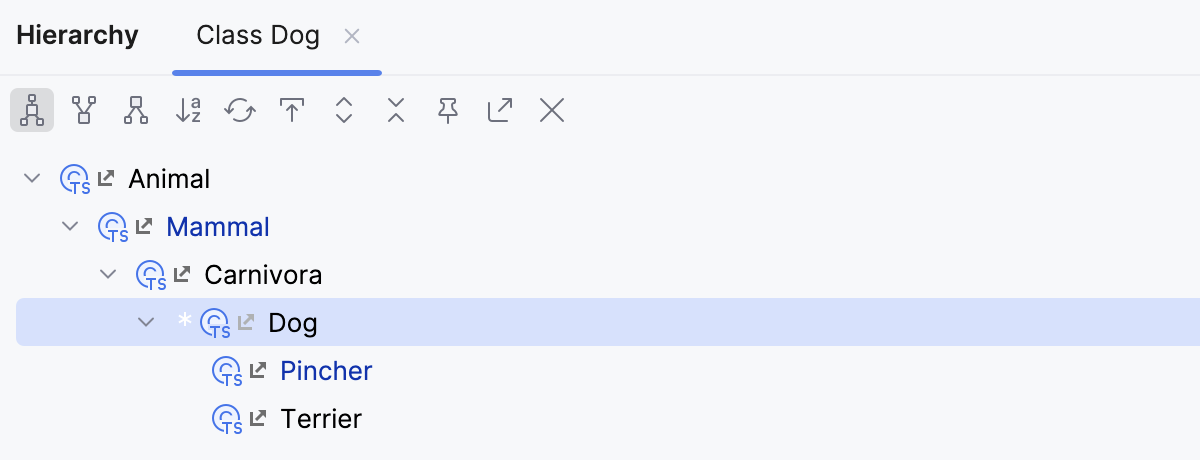
Task: Sort hierarchy nodes alphabetically
Action: pos(188,110)
